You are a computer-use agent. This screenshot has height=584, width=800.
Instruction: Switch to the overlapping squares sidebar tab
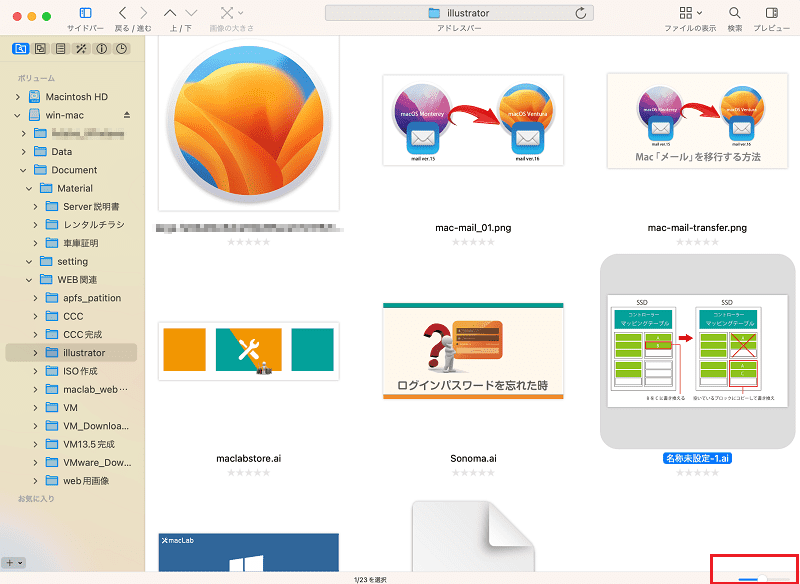40,49
